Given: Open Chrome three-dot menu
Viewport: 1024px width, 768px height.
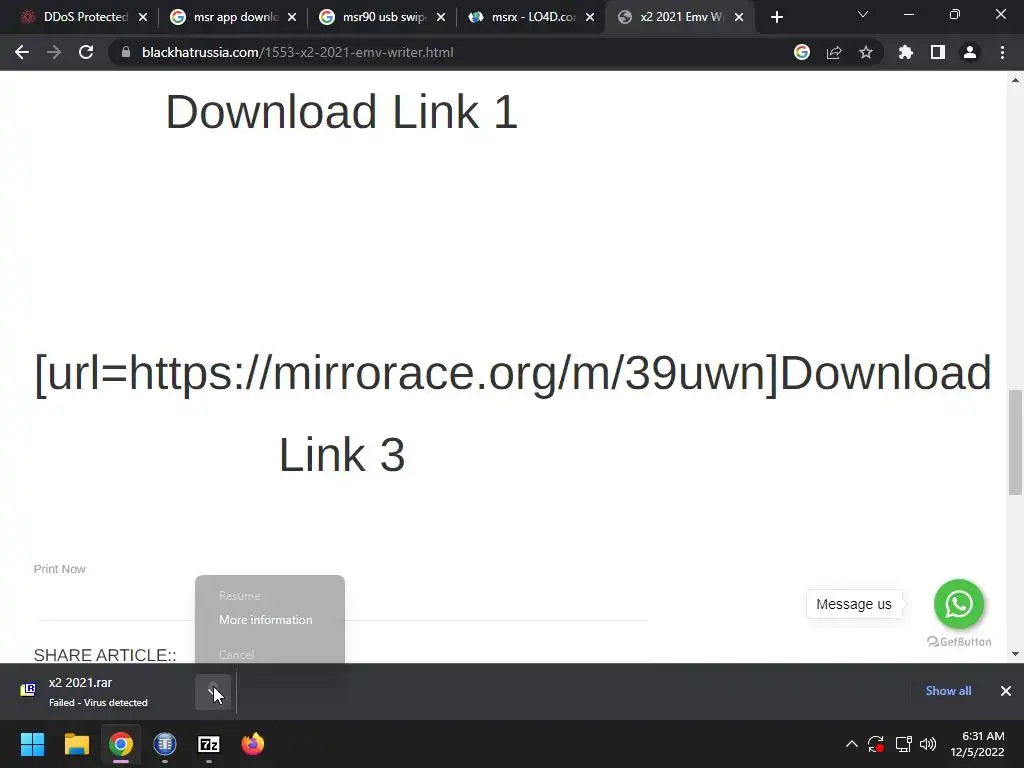Looking at the screenshot, I should click(1002, 52).
